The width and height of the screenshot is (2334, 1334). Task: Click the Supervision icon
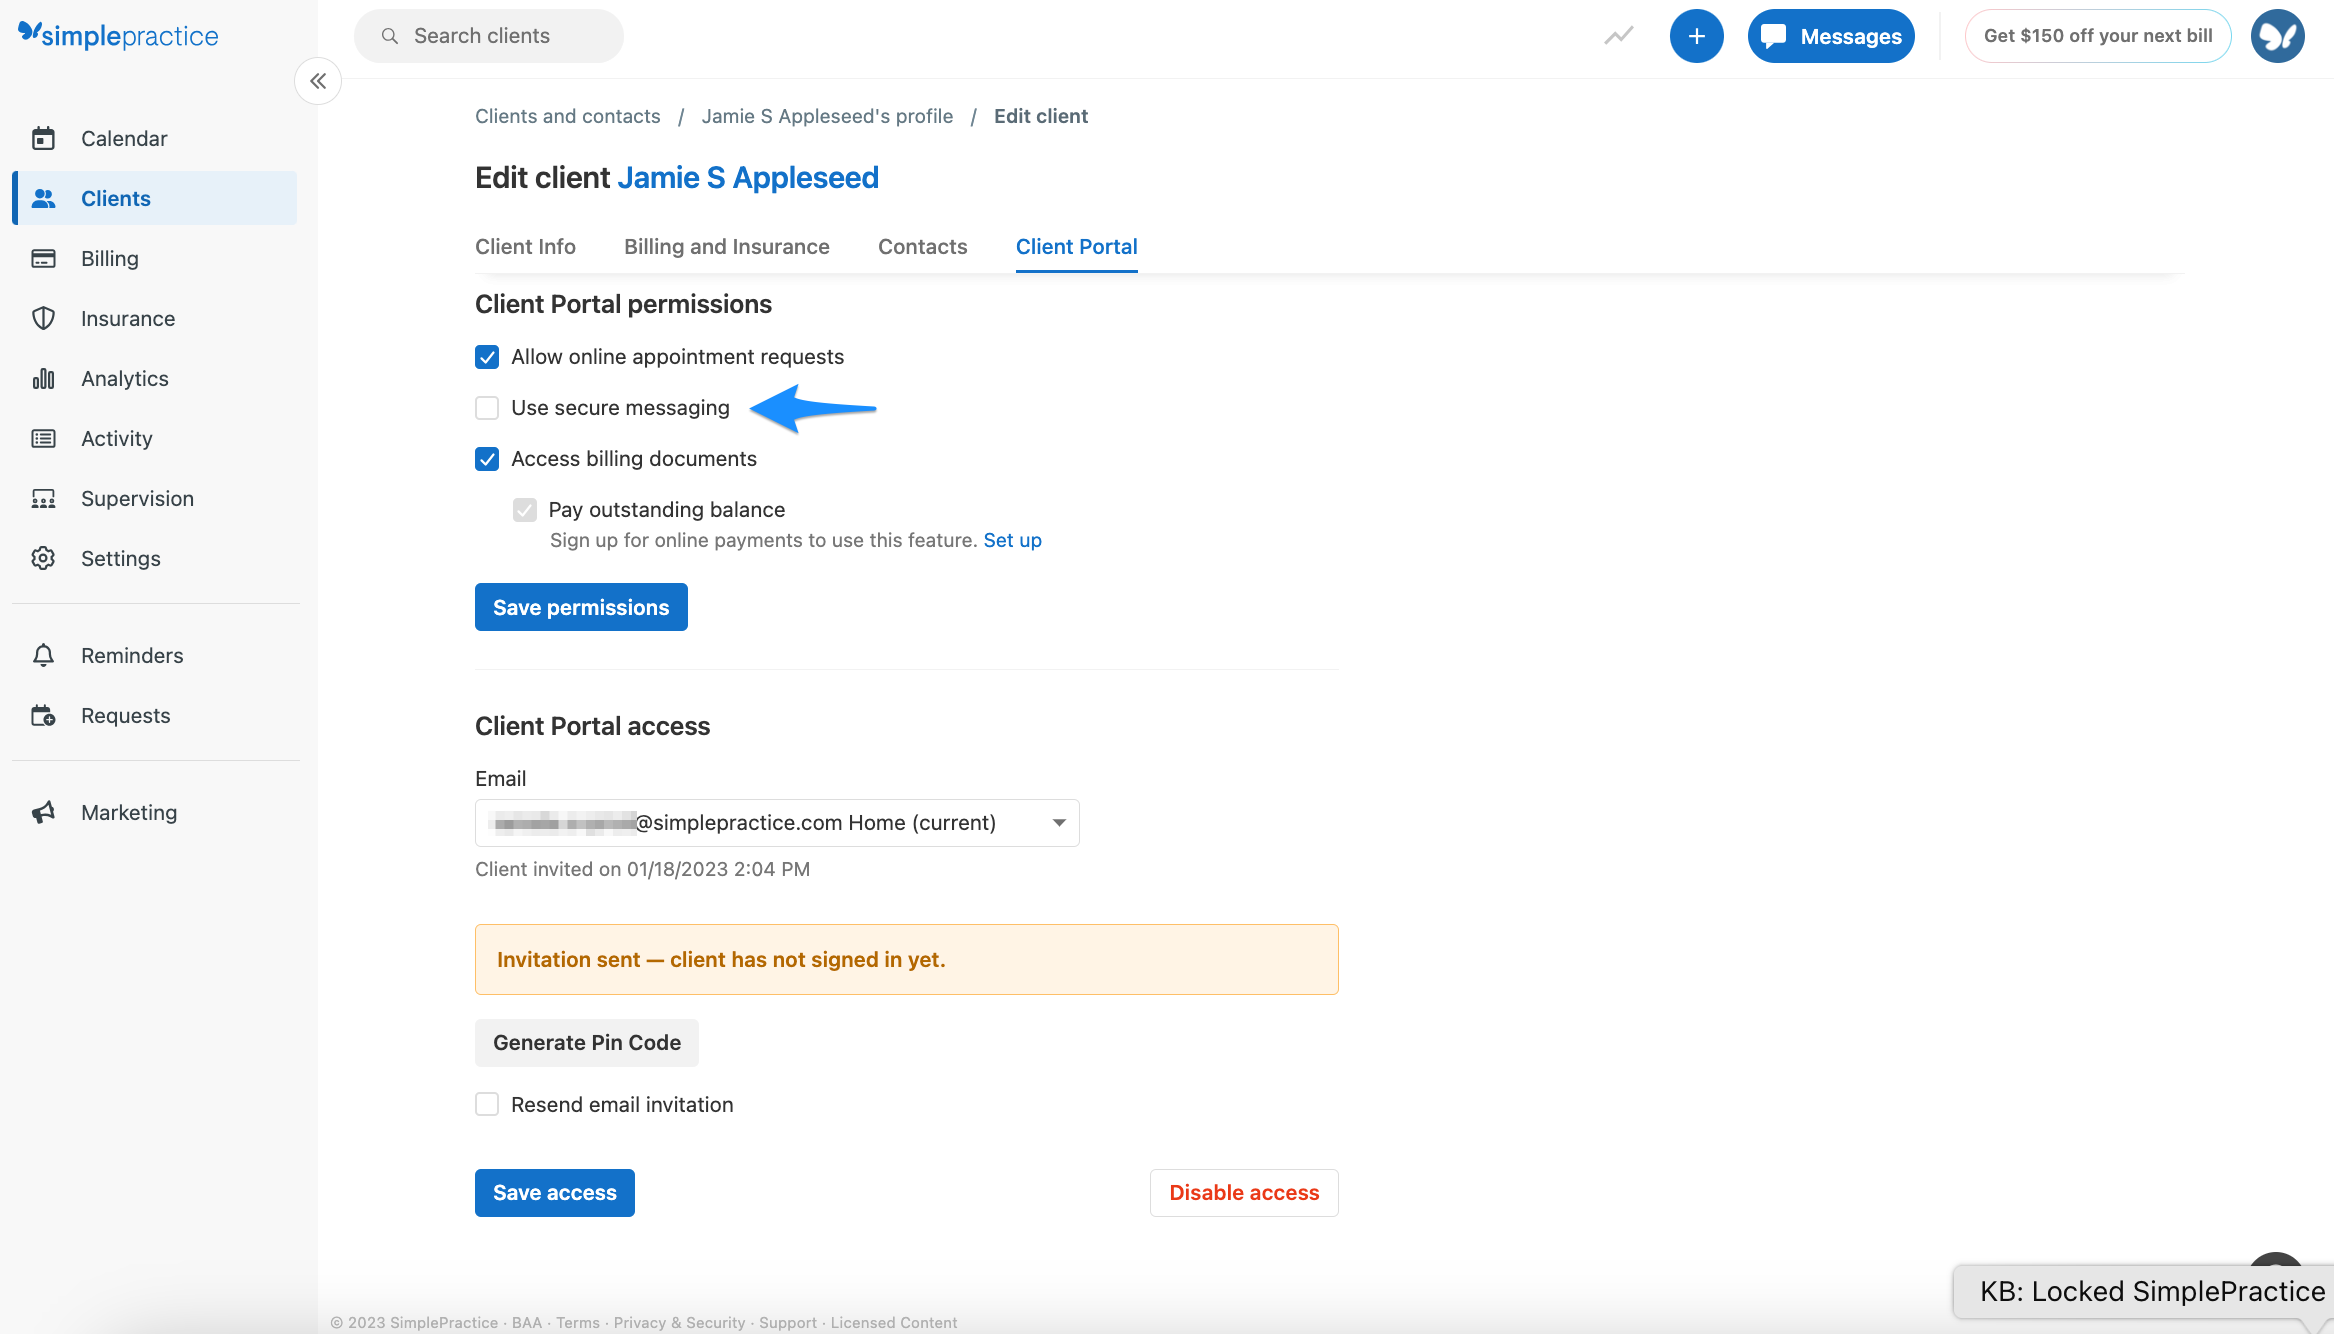[x=43, y=498]
